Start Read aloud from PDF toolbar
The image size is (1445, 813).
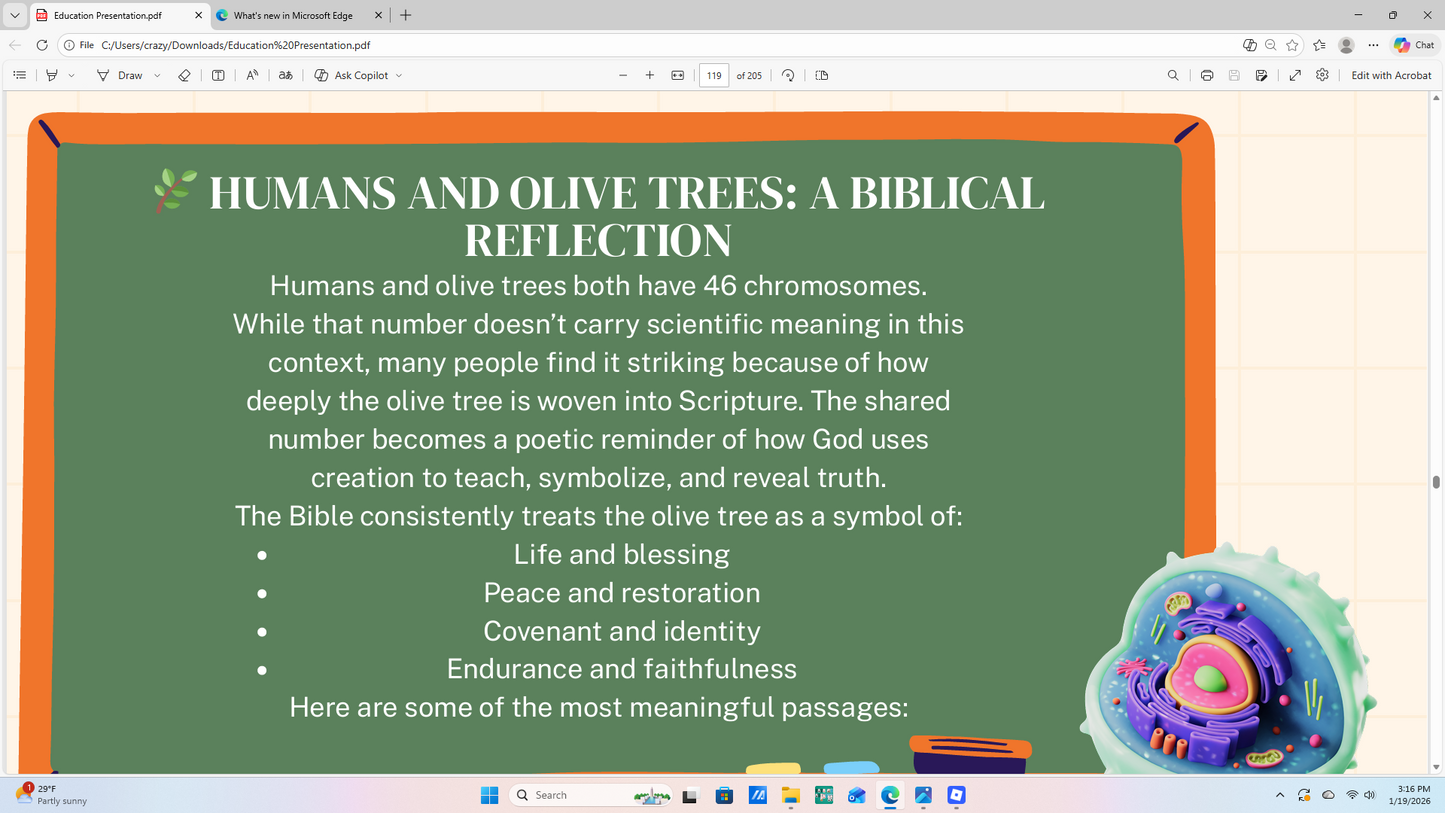(x=252, y=75)
